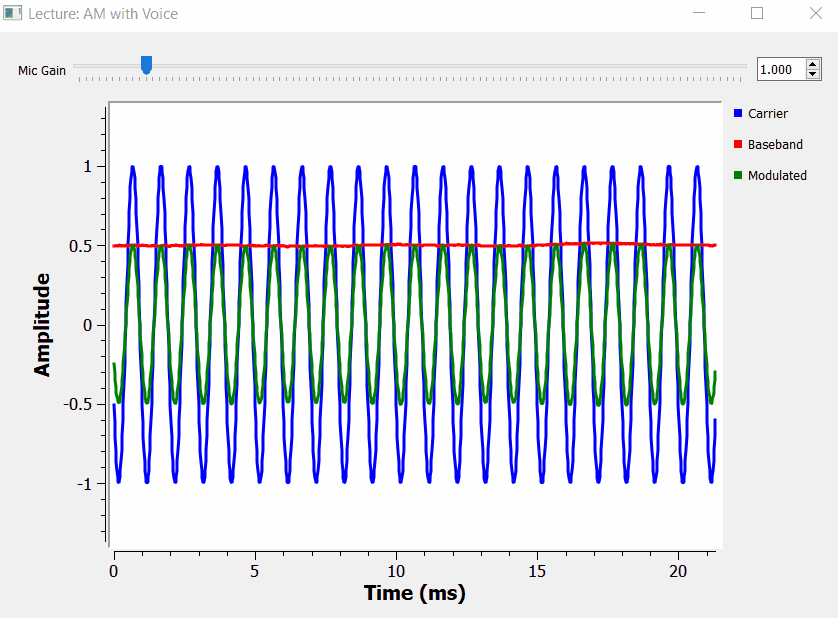838x618 pixels.
Task: Decrease Mic Gain with the down arrow
Action: pos(813,75)
